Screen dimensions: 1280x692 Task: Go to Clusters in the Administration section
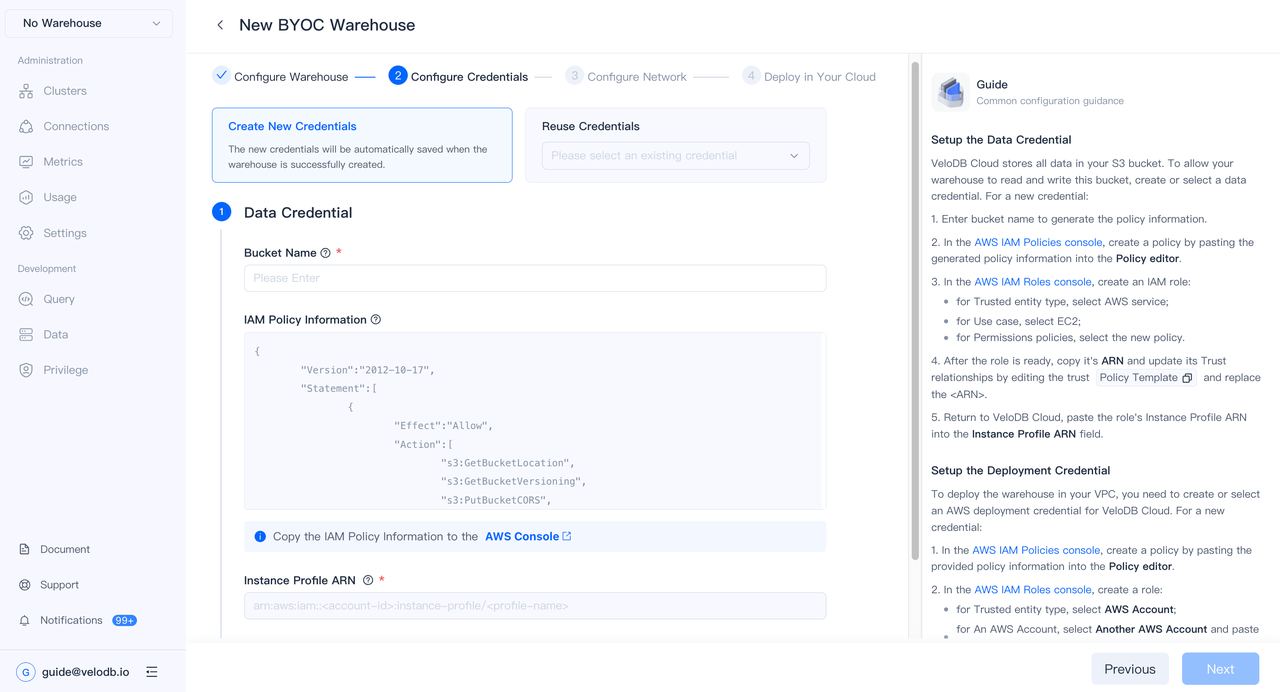click(x=64, y=91)
